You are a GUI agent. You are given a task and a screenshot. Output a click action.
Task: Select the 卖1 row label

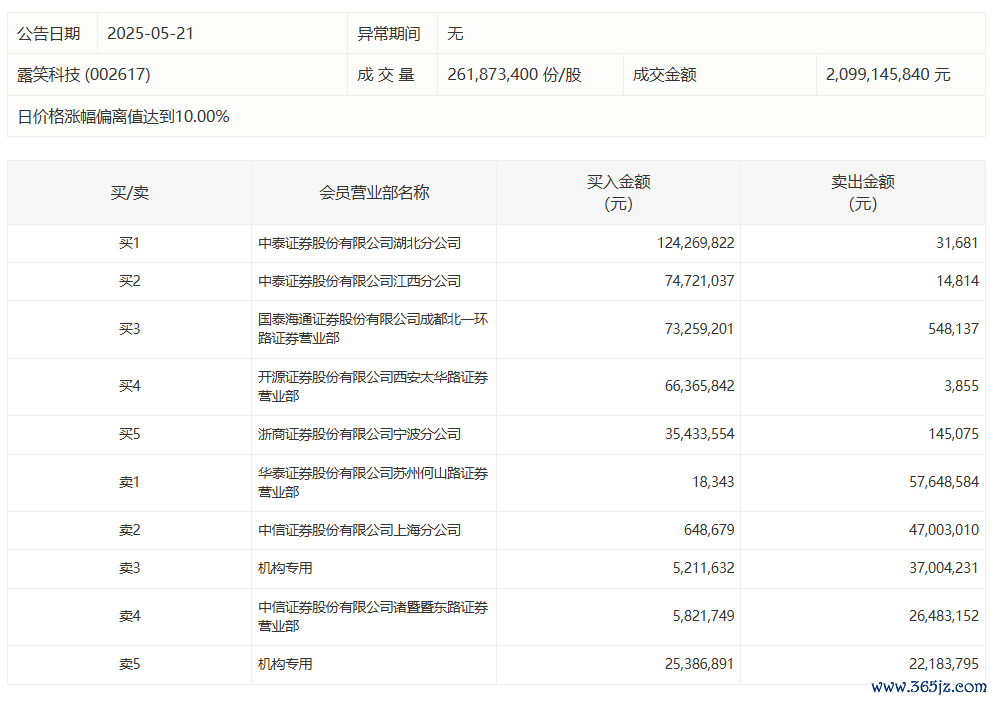pos(129,483)
